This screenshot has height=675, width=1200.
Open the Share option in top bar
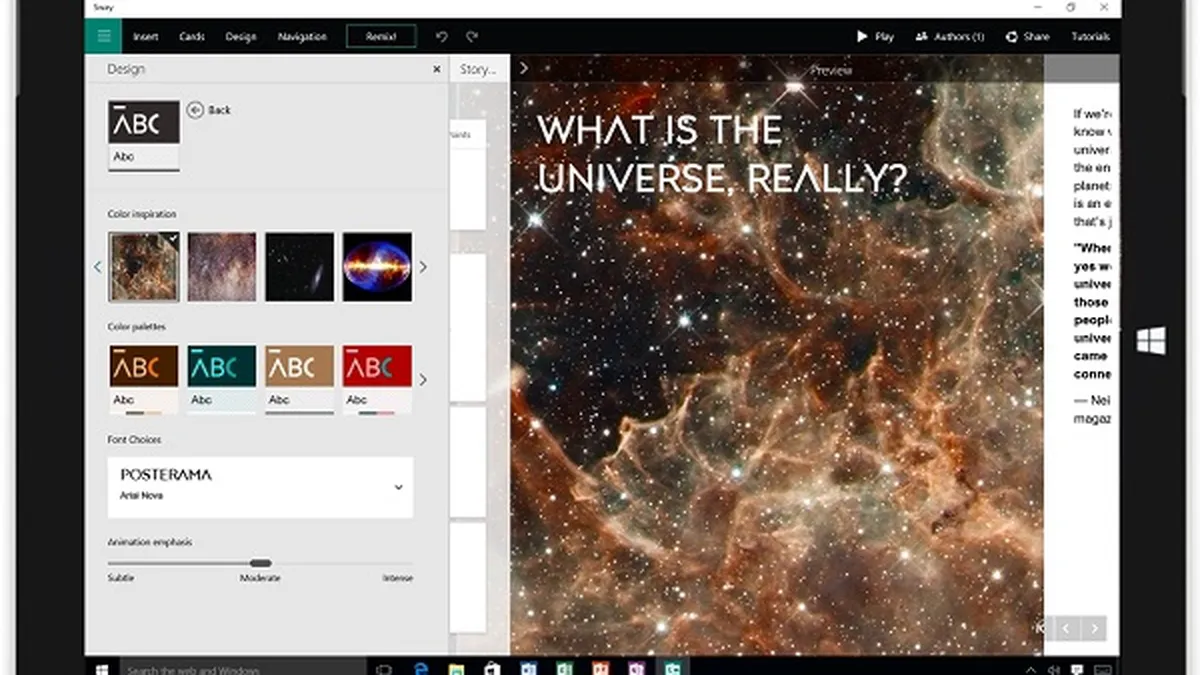coord(1027,37)
